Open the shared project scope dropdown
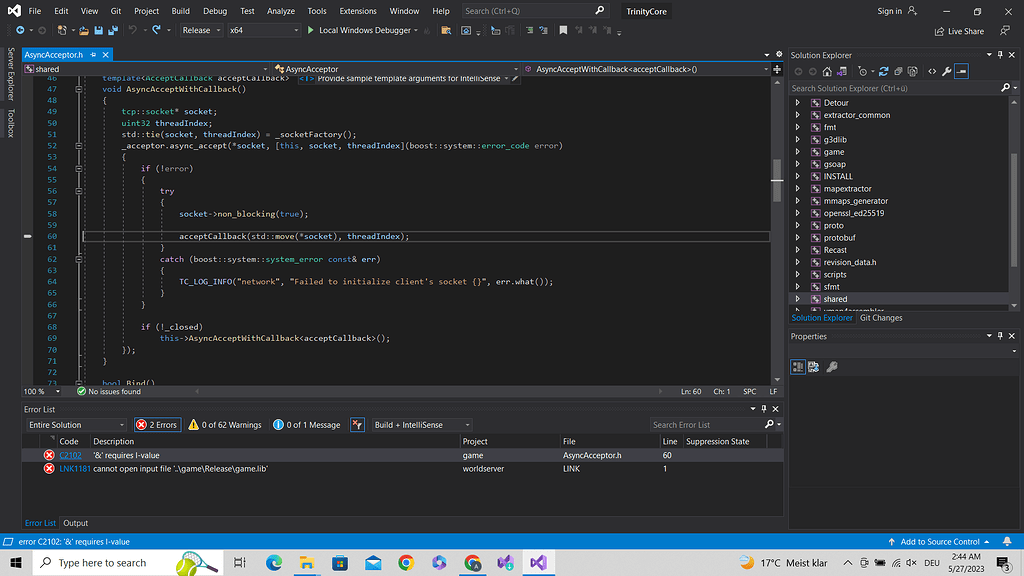 pyautogui.click(x=146, y=69)
